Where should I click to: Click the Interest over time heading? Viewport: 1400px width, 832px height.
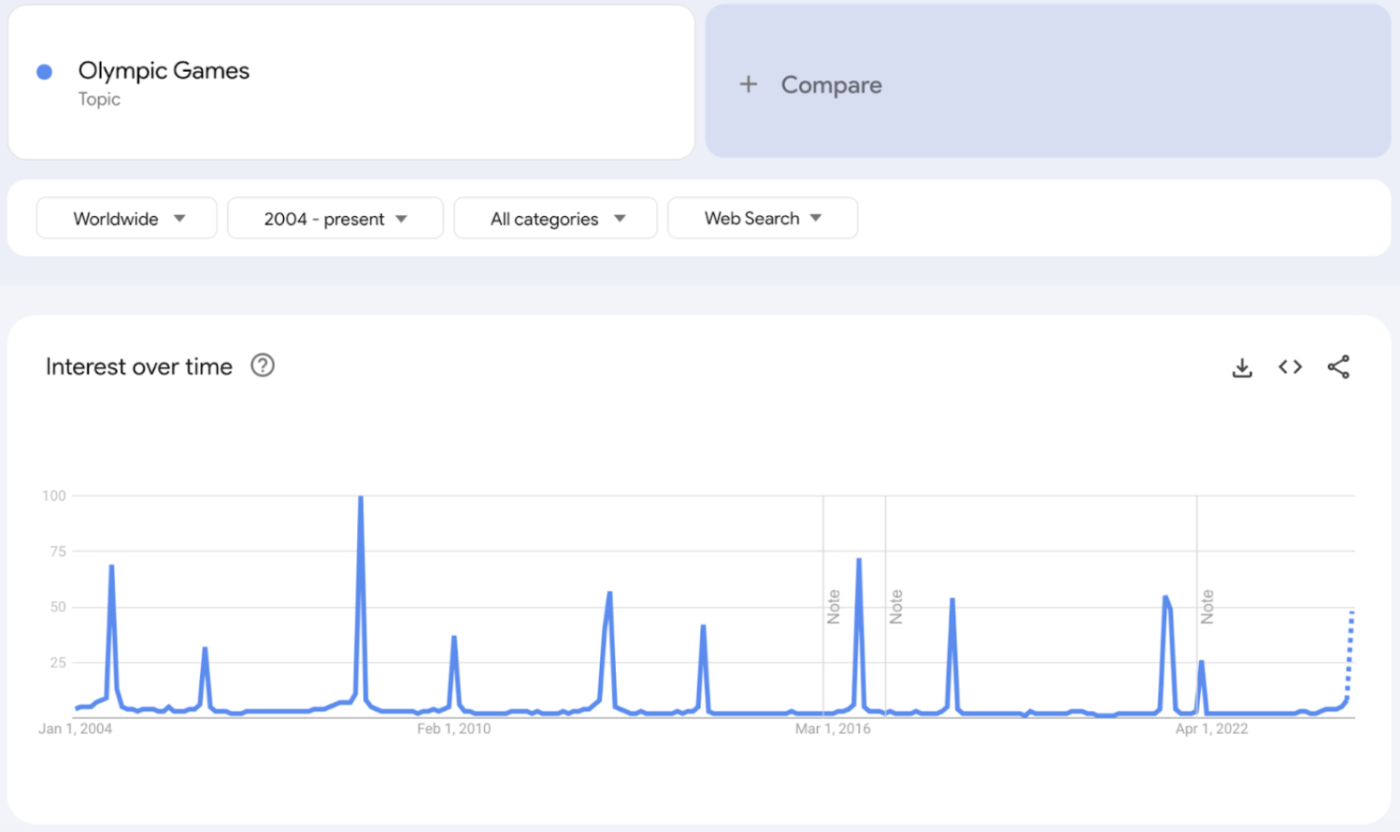(139, 367)
